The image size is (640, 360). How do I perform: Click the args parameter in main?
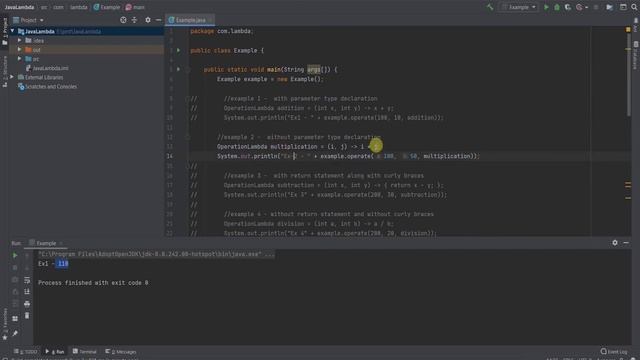pos(314,69)
